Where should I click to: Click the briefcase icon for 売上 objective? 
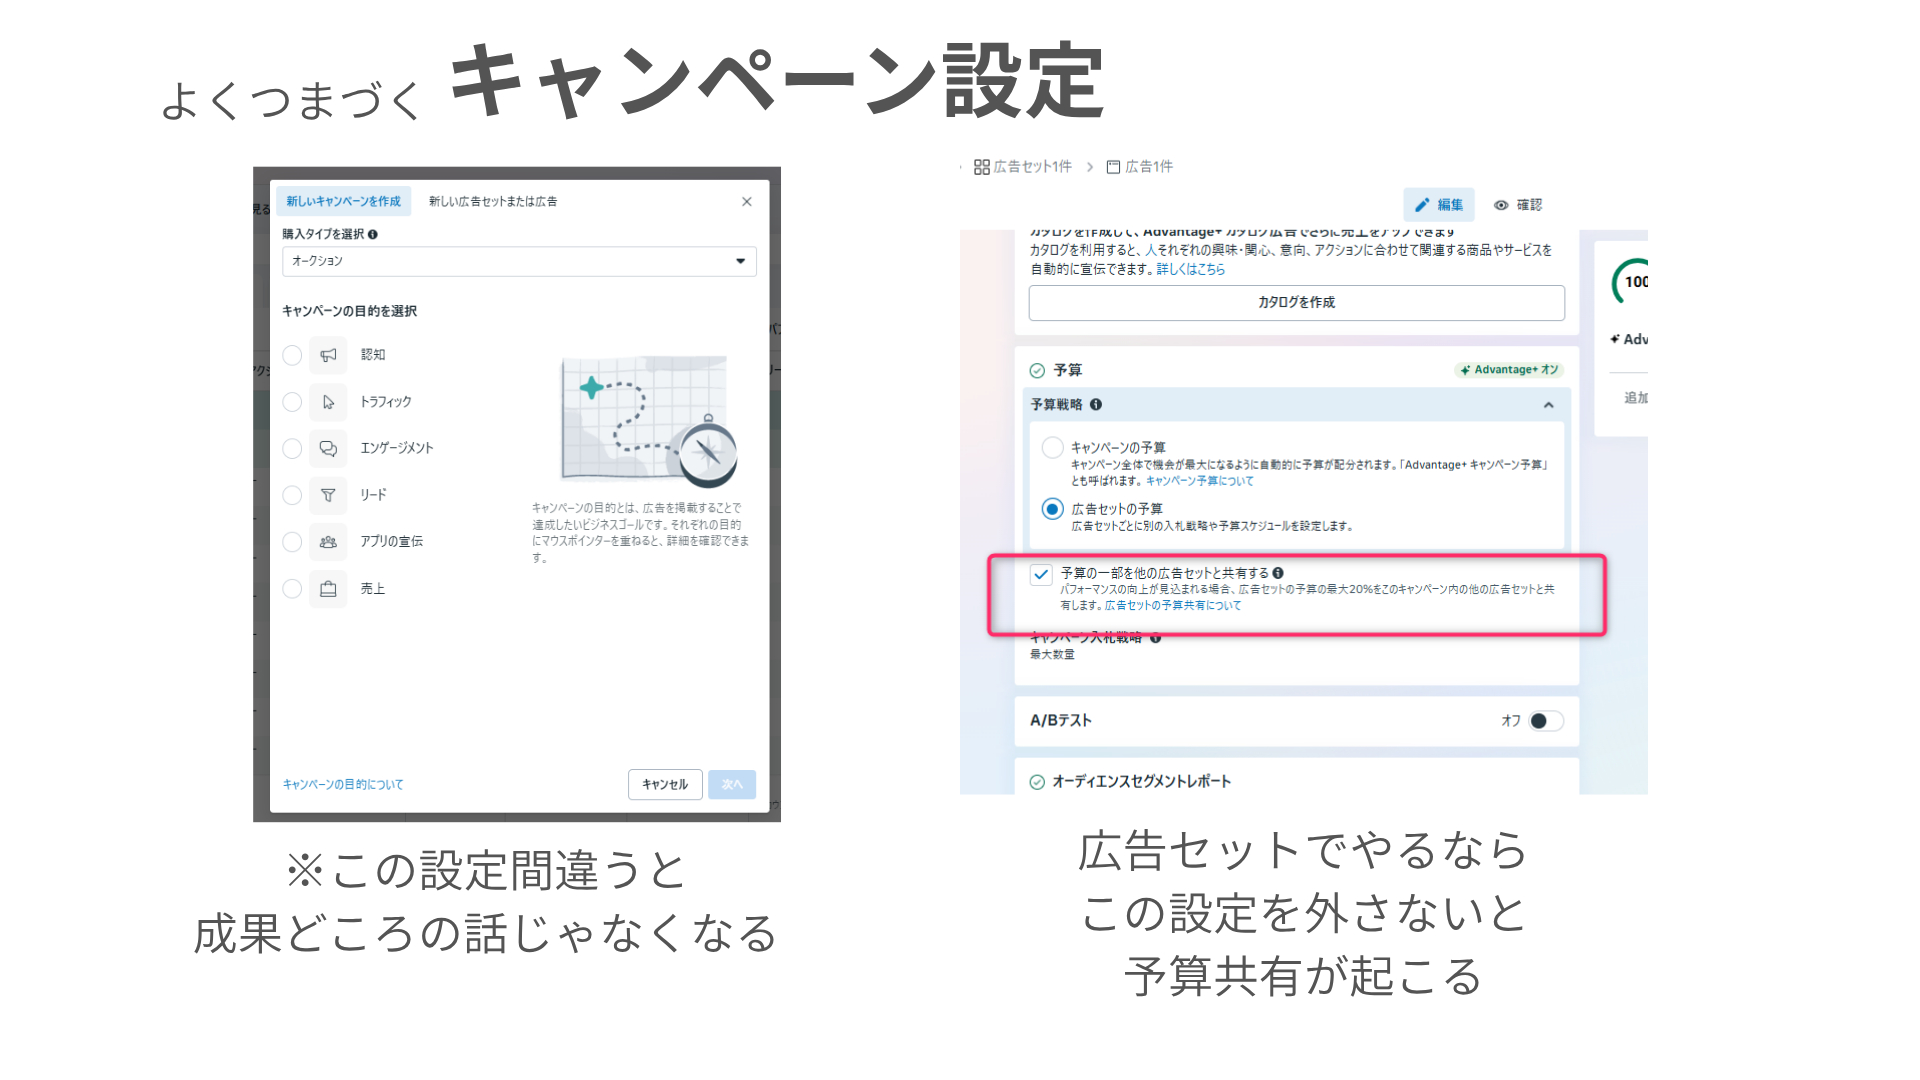tap(328, 589)
